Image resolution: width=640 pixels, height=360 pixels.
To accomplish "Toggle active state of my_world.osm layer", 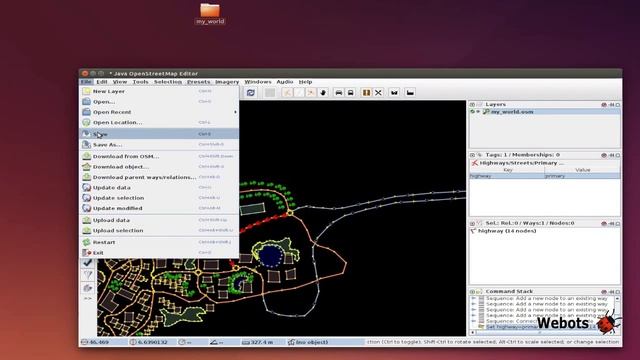I will (x=473, y=111).
